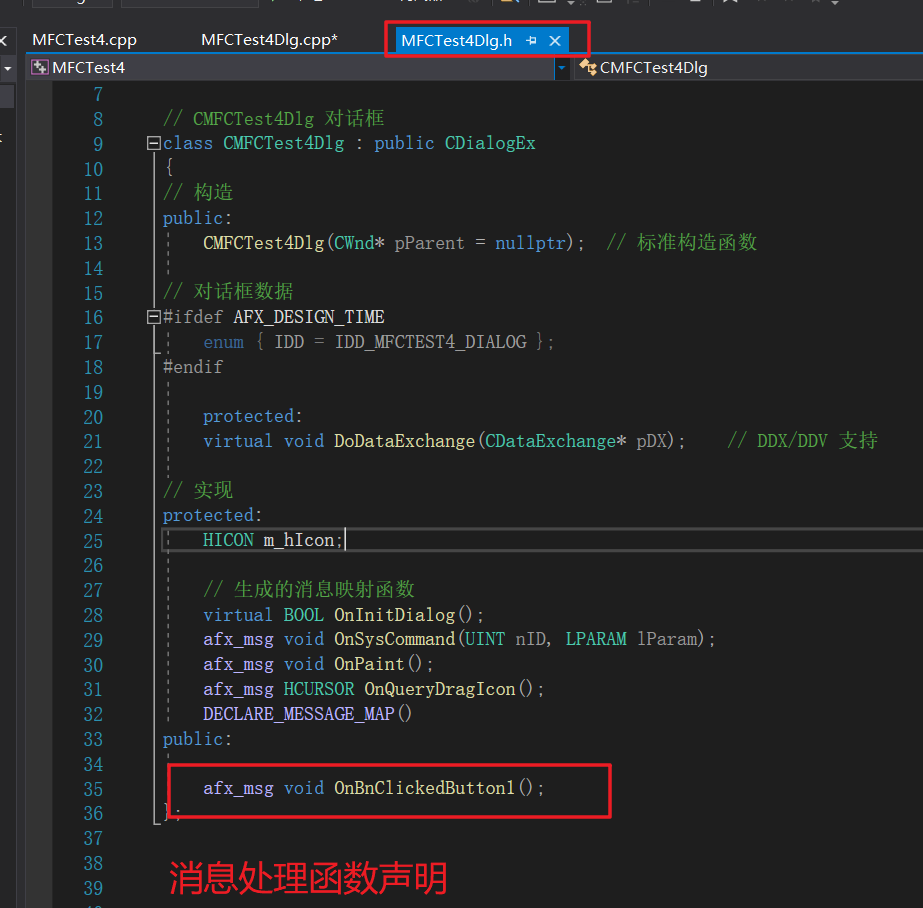Open the CMFCTest4Dlg class navigation dropdown

tap(748, 68)
